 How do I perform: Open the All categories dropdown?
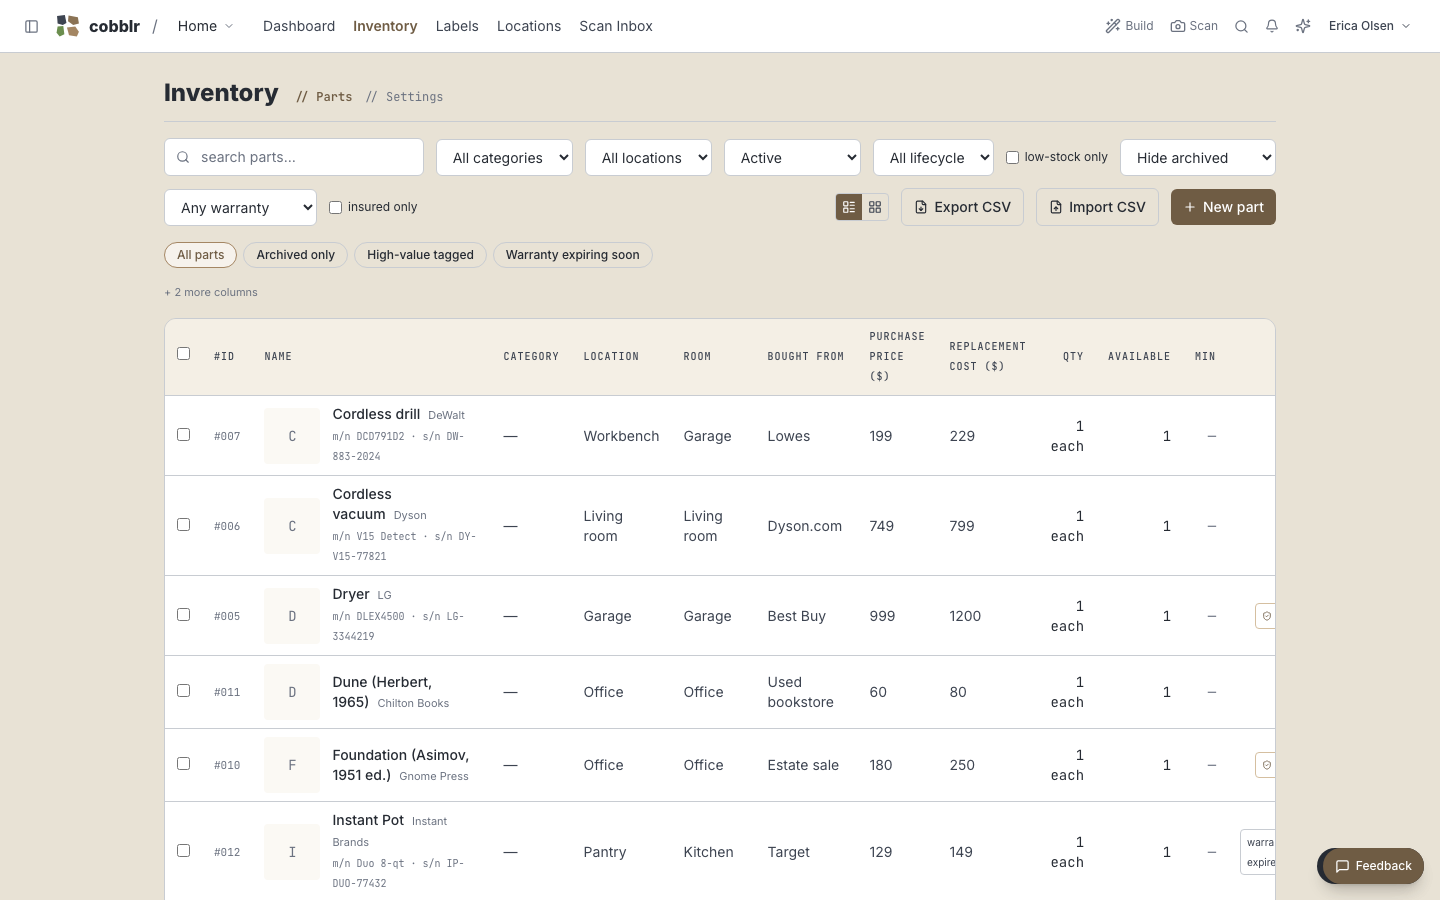click(x=504, y=157)
